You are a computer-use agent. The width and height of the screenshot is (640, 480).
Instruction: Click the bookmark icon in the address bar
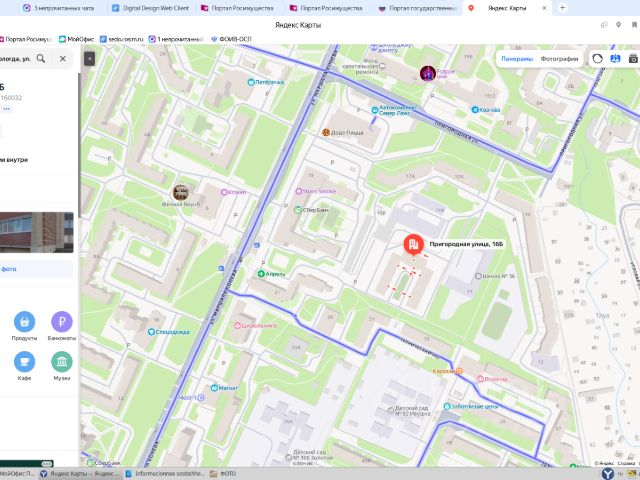tap(634, 25)
